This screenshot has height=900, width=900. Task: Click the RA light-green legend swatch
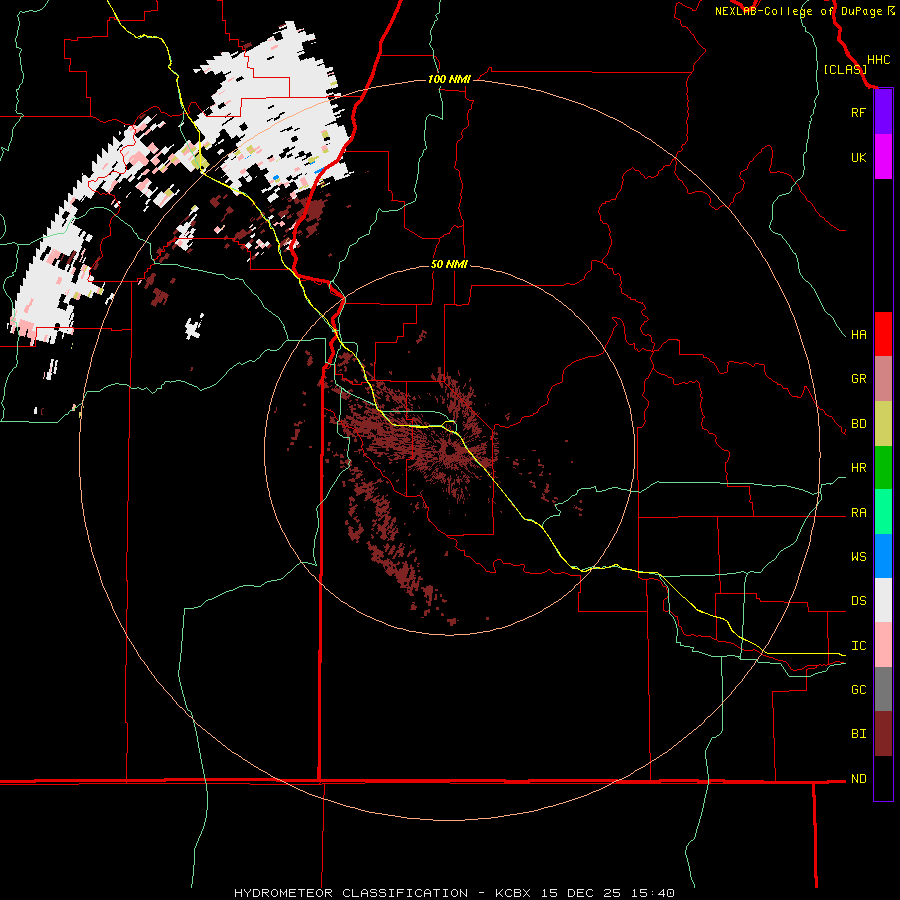coord(883,512)
